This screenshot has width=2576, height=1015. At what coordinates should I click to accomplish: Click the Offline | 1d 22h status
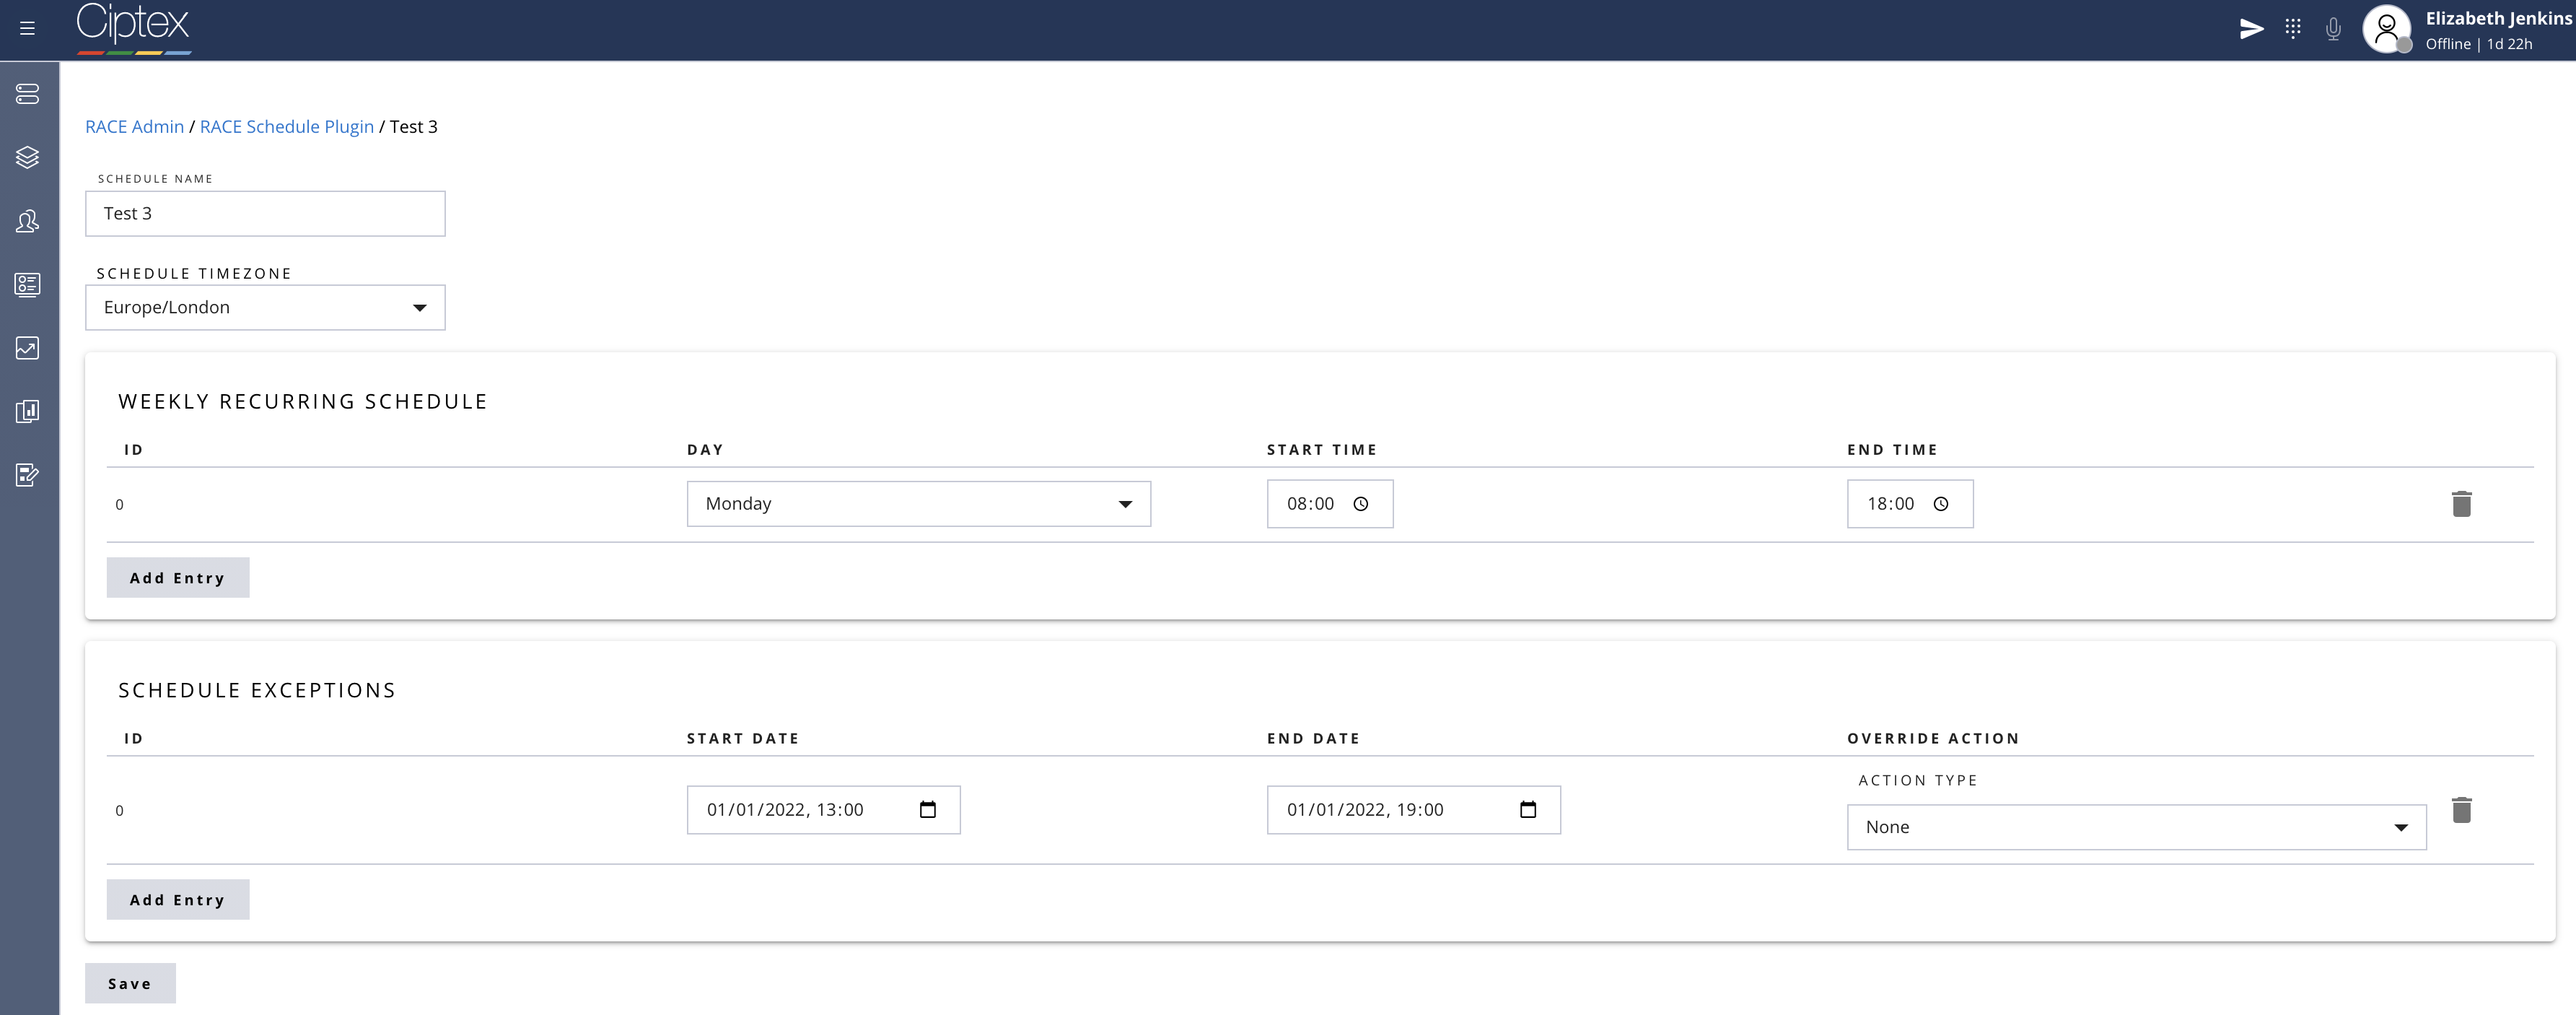2479,44
